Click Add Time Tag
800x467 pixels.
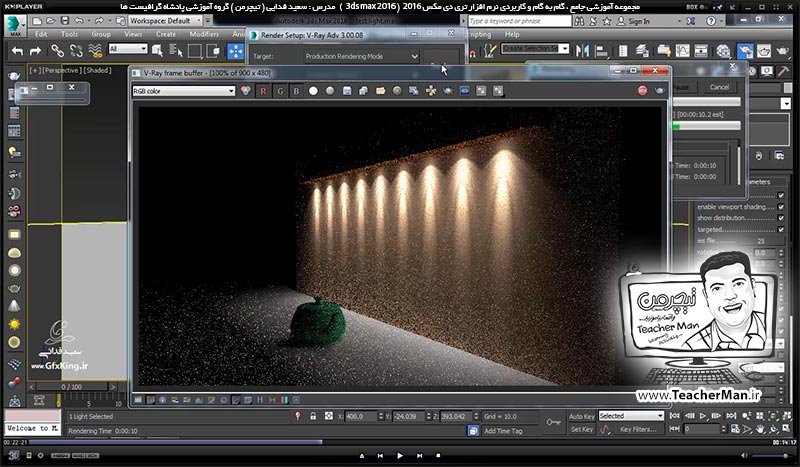click(x=503, y=431)
